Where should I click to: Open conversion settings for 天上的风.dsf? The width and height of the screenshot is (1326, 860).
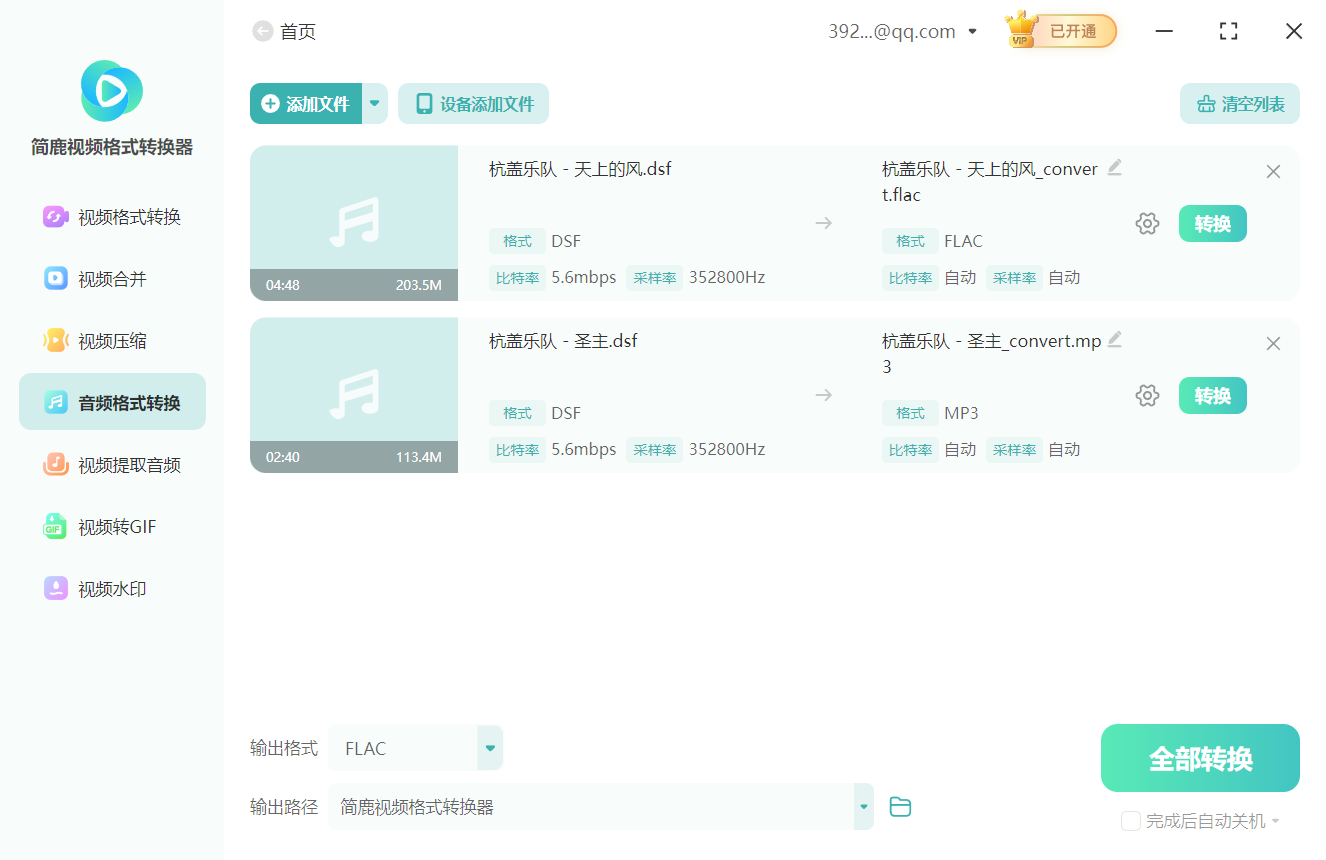(1147, 223)
